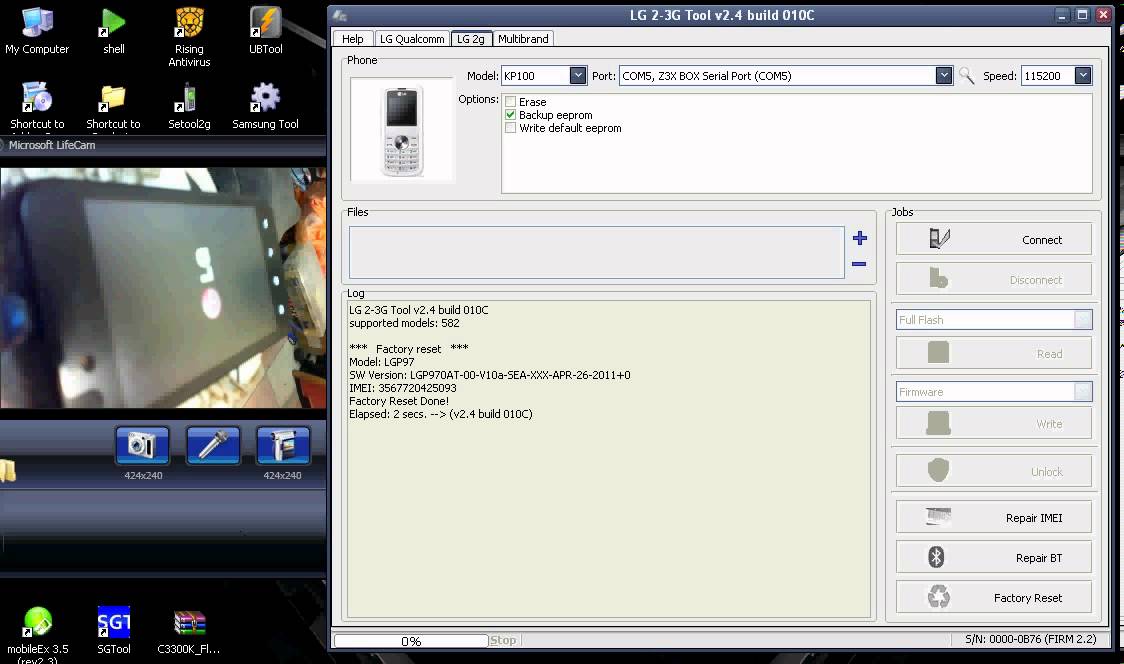Click the Model: LGP97 log line
The image size is (1124, 664).
[381, 362]
